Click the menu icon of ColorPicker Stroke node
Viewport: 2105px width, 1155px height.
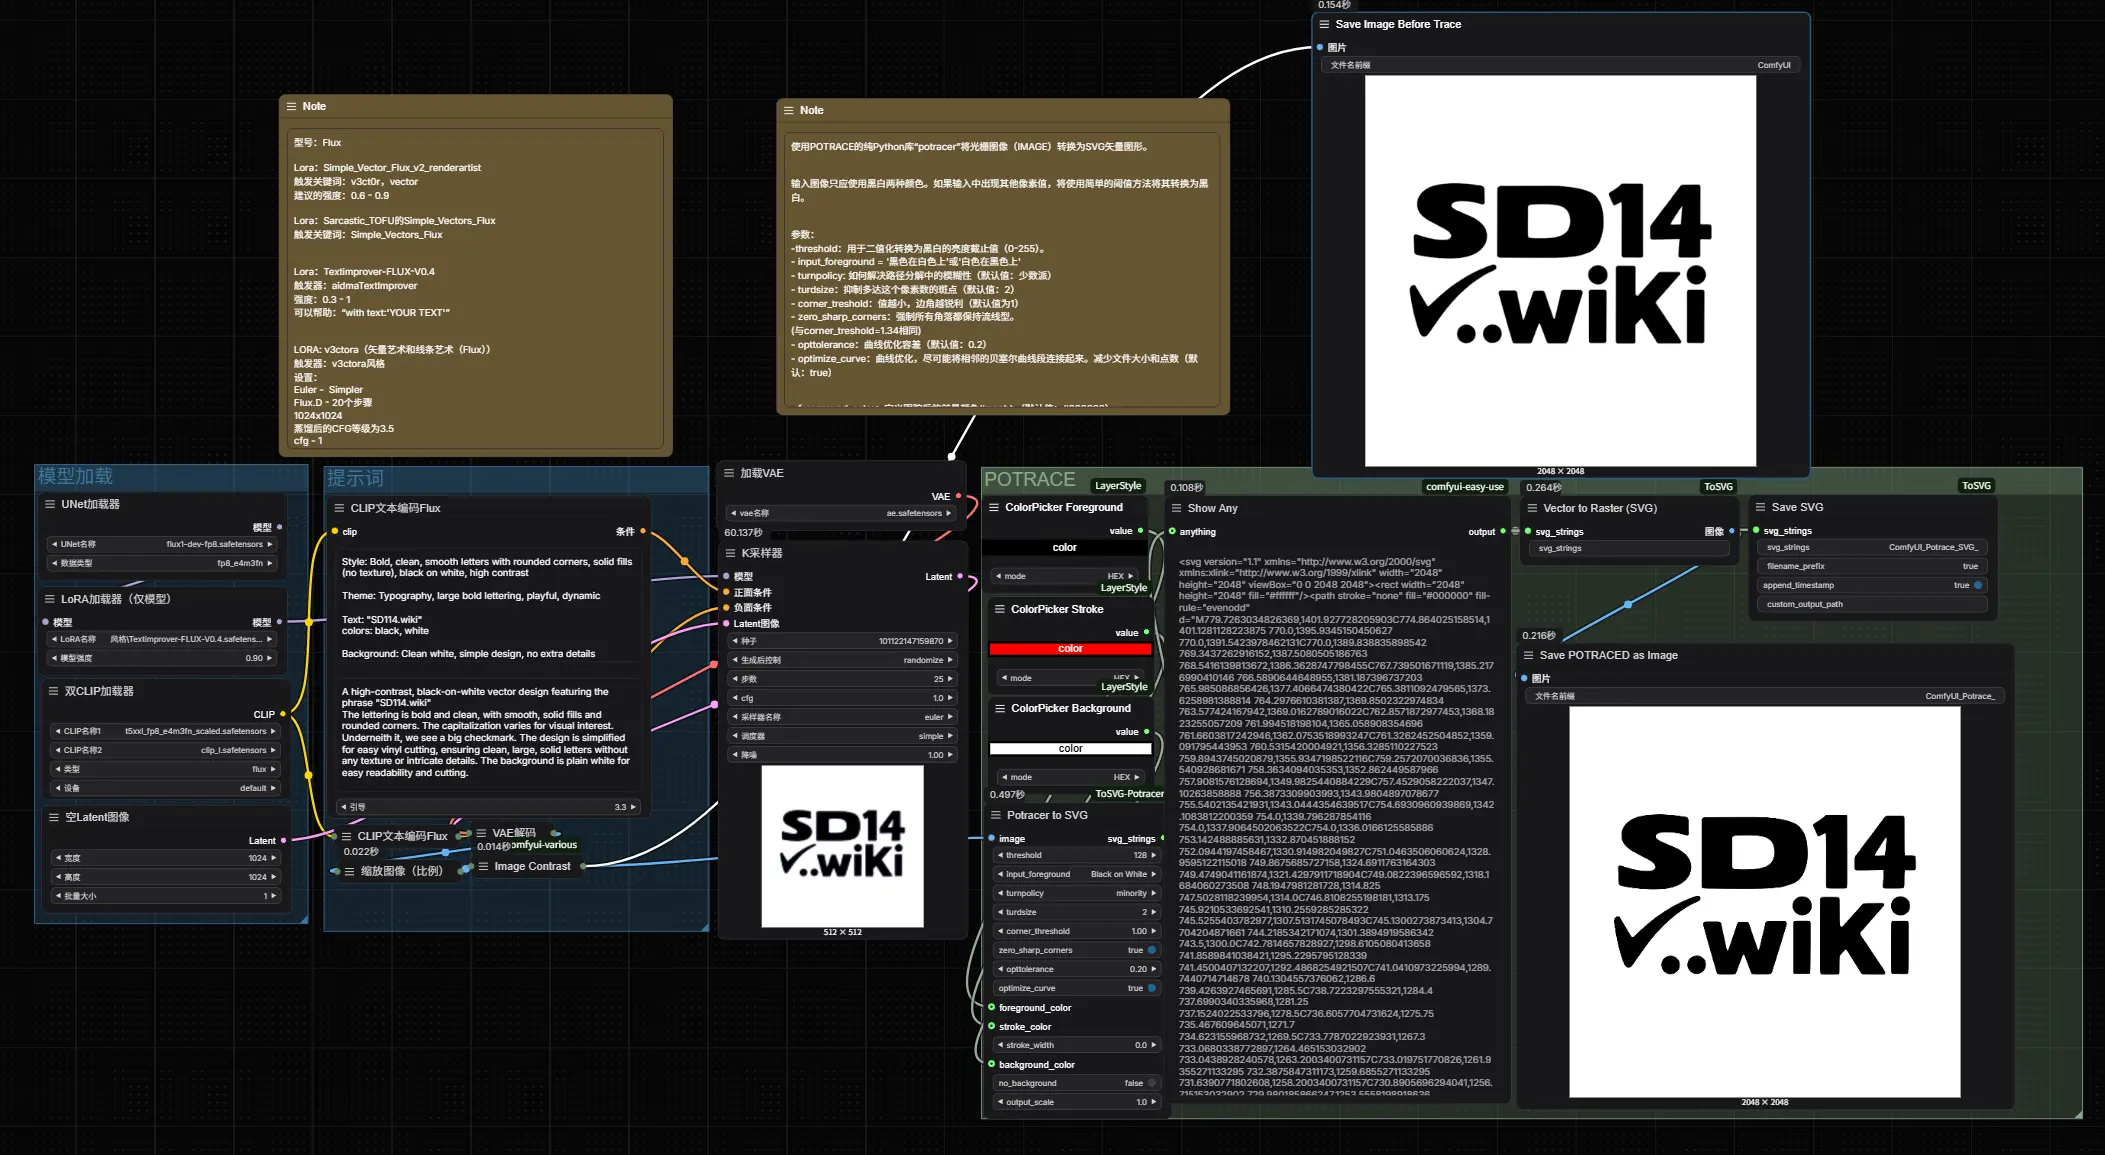click(1000, 609)
